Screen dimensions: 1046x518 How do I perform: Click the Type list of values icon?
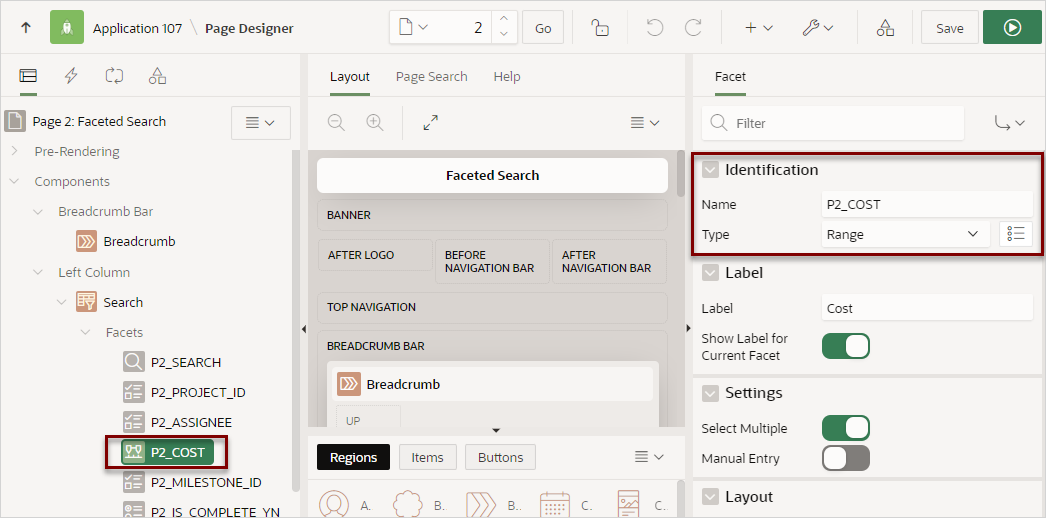[1016, 235]
